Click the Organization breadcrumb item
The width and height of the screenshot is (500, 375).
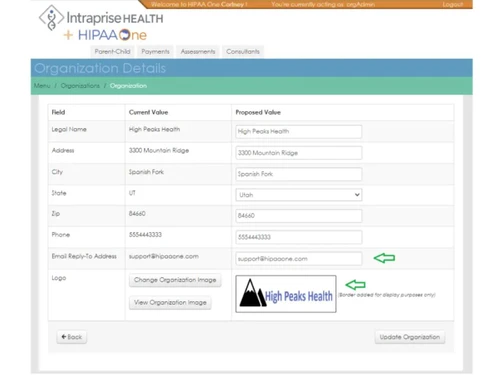(128, 86)
